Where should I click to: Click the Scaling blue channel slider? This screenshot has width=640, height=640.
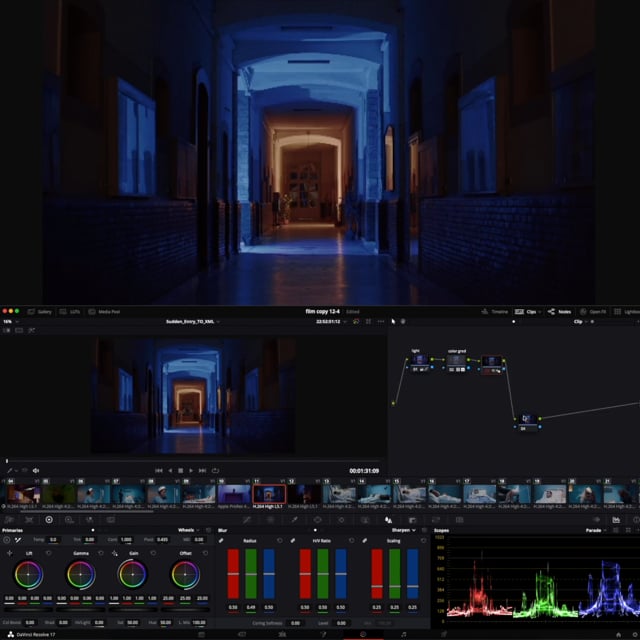[x=413, y=574]
